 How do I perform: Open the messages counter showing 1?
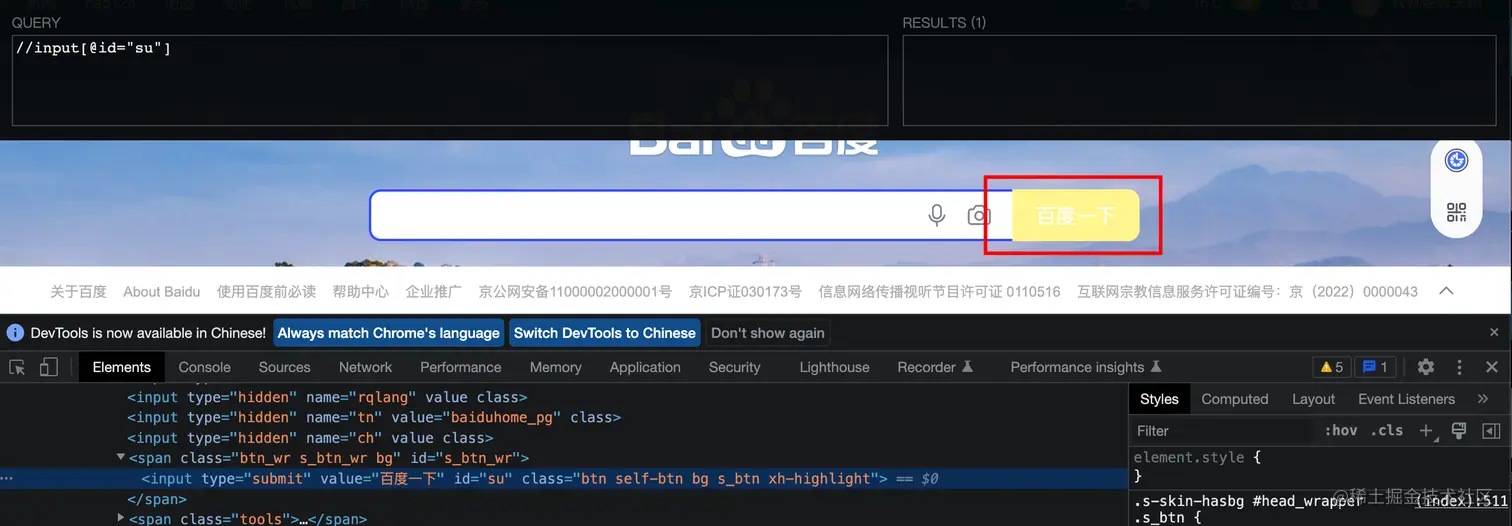coord(1375,367)
